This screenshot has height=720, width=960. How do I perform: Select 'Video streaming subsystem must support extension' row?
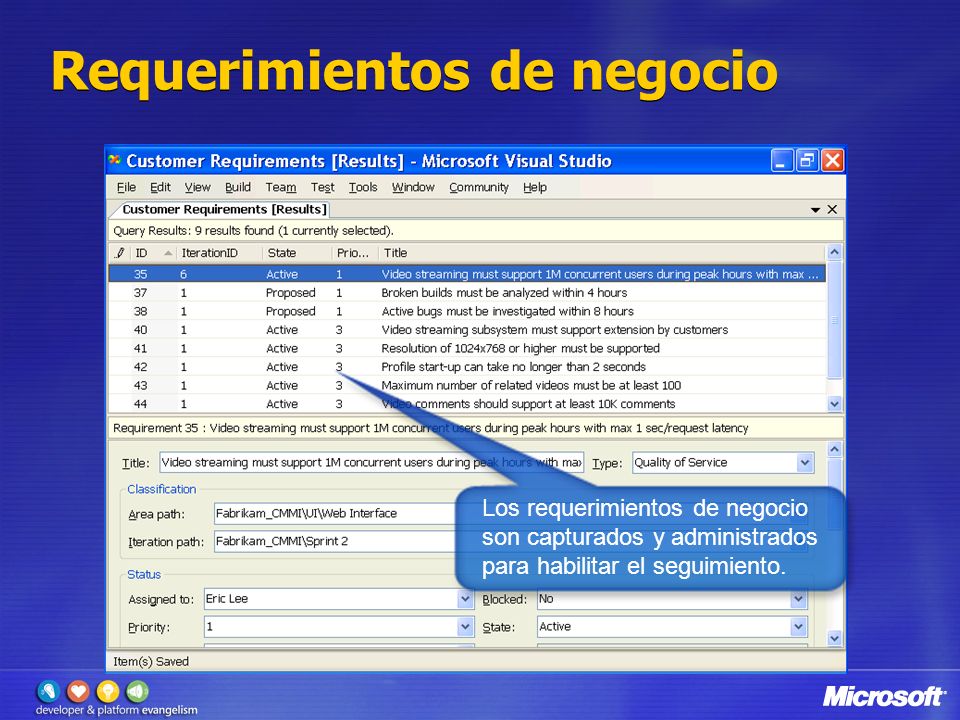pyautogui.click(x=467, y=329)
